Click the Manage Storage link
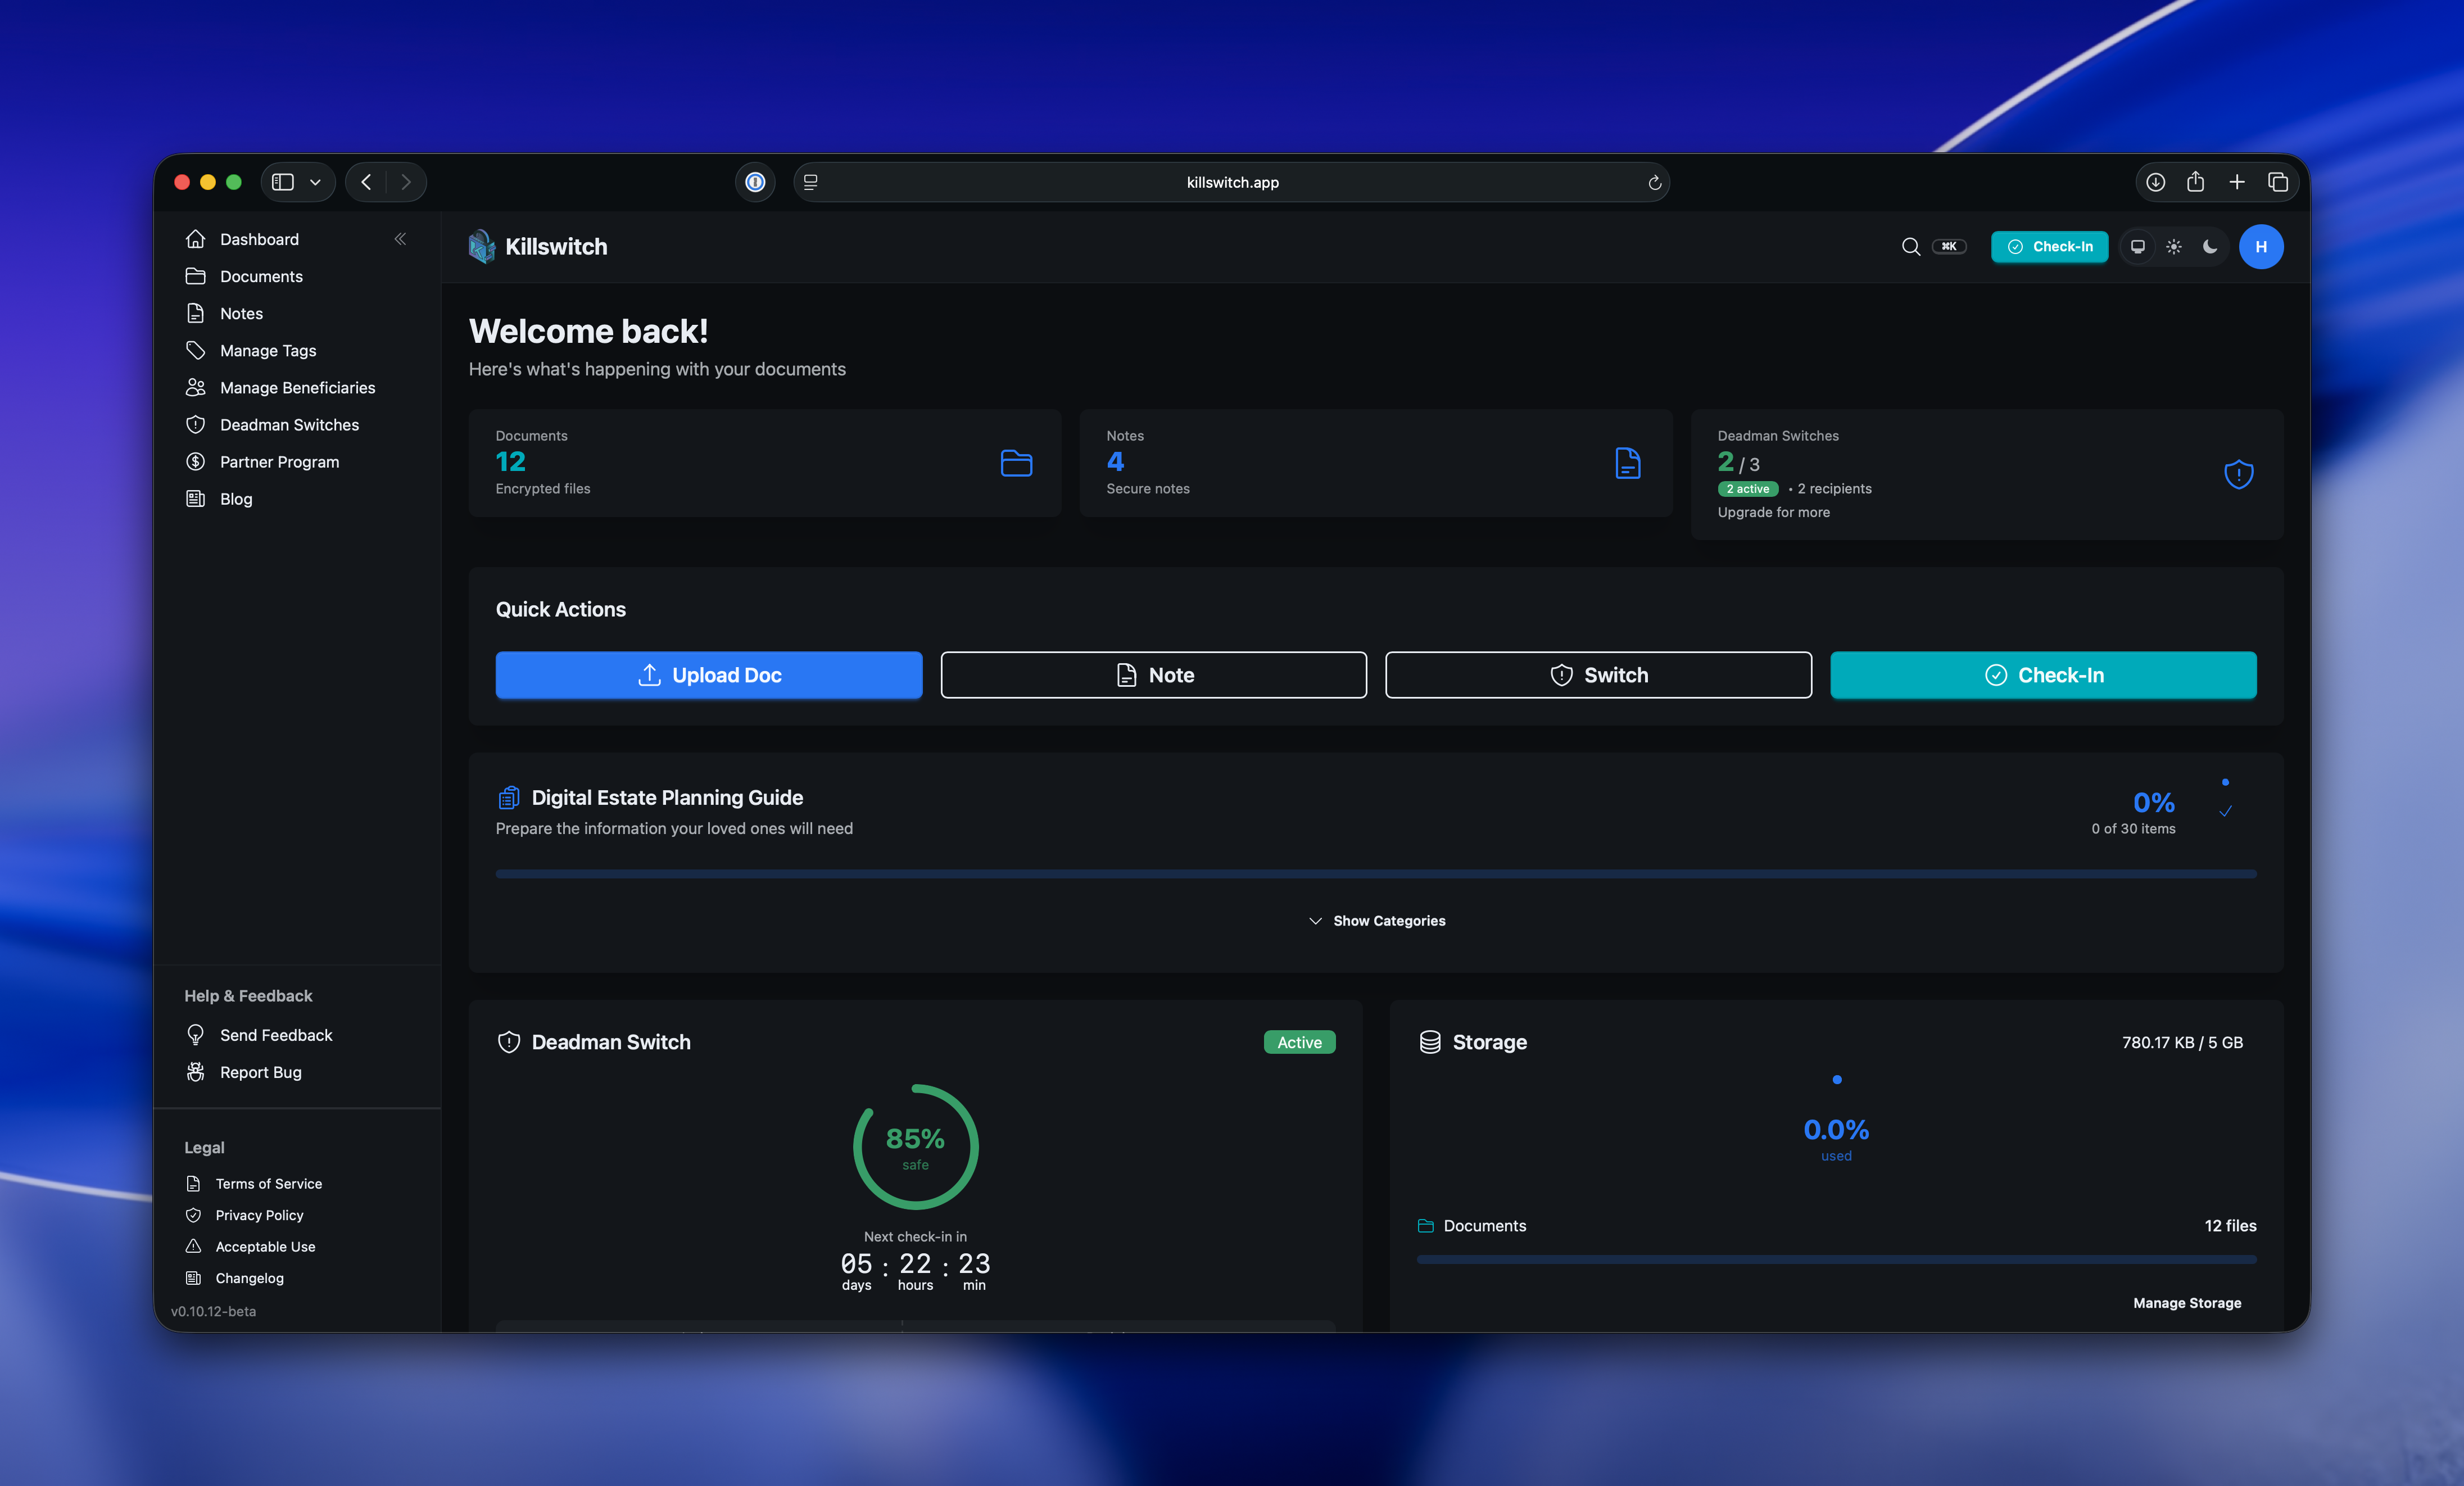Image resolution: width=2464 pixels, height=1486 pixels. (2186, 1303)
